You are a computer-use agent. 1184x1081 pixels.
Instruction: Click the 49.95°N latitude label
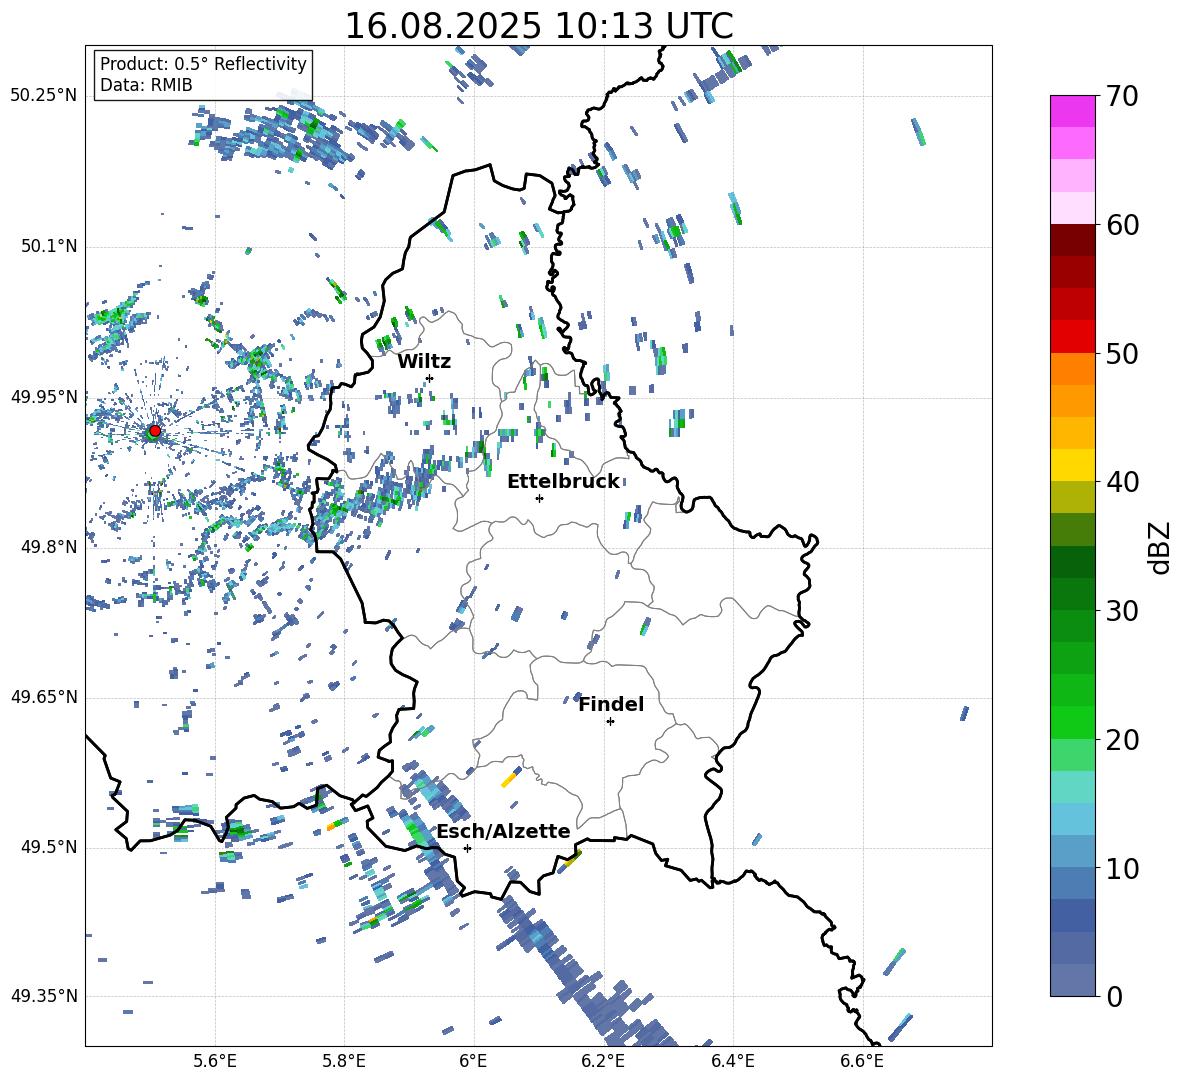(44, 397)
